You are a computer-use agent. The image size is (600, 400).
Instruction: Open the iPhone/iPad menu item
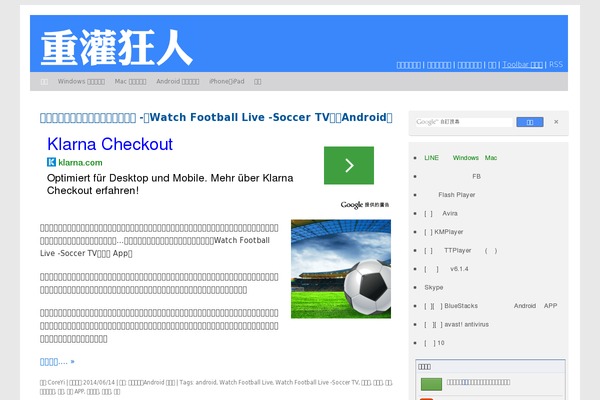(227, 81)
